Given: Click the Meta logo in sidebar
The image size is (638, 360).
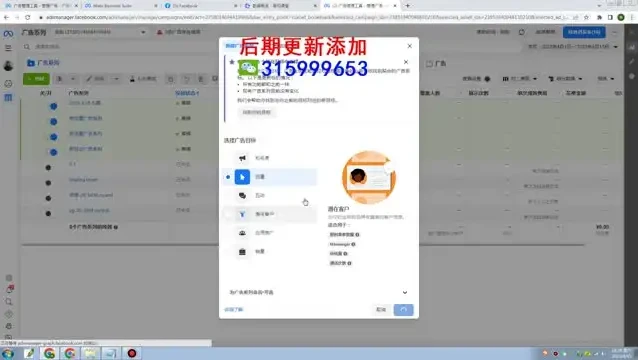Looking at the screenshot, I should [x=8, y=34].
